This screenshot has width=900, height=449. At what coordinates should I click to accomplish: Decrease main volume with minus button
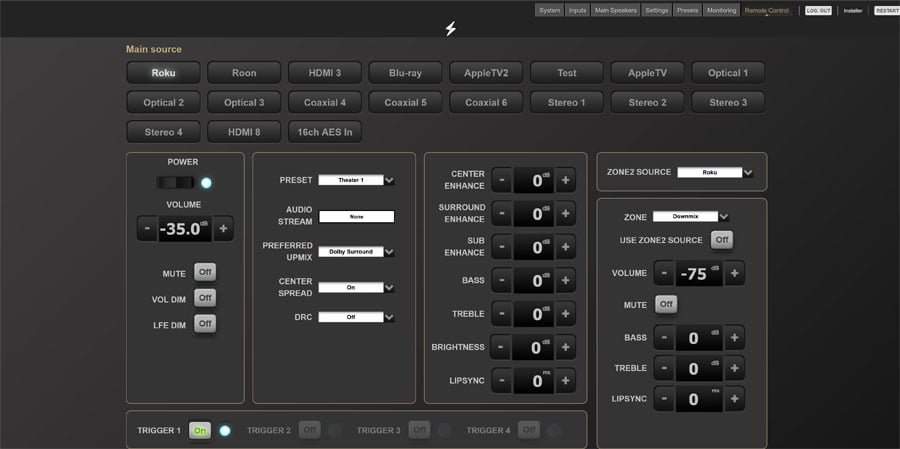coord(147,228)
